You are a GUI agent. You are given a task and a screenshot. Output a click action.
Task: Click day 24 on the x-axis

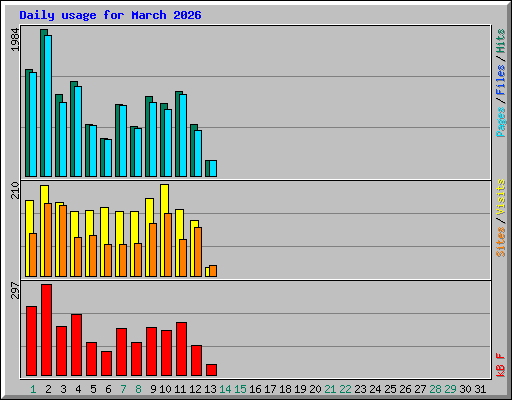(x=375, y=389)
